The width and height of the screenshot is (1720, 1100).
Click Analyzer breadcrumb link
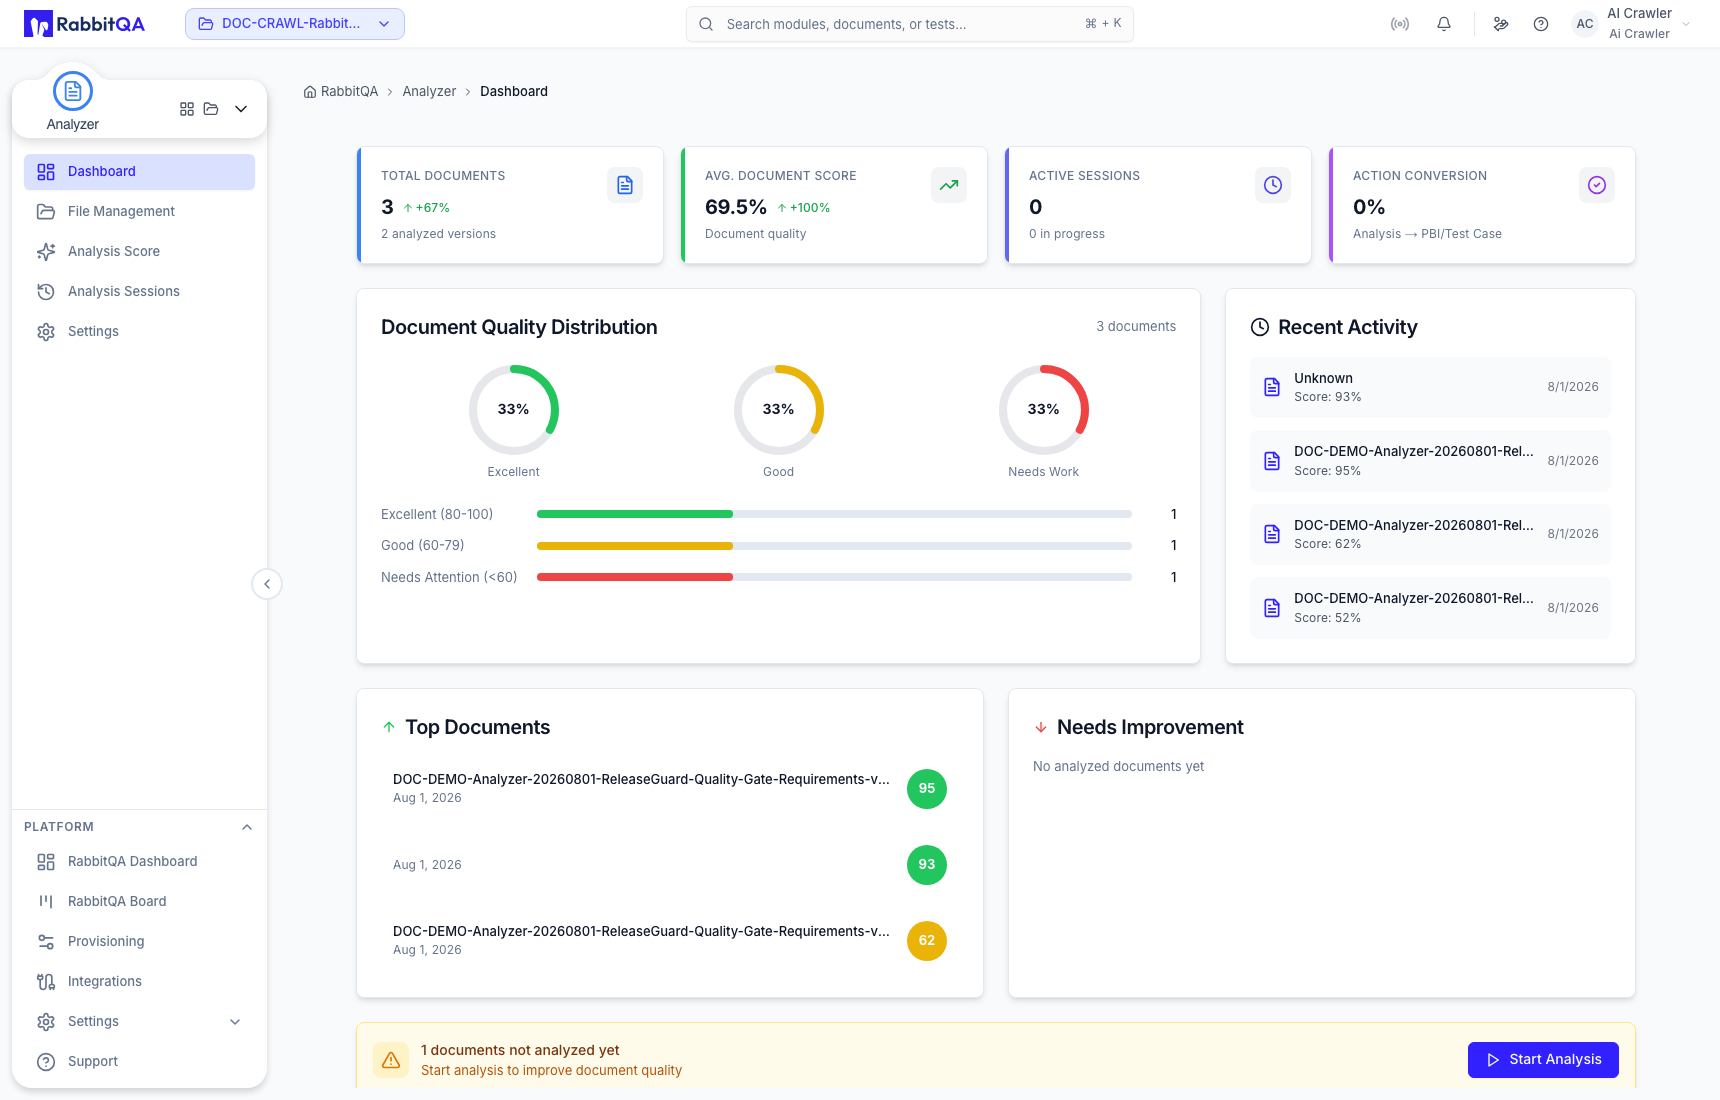pyautogui.click(x=429, y=92)
